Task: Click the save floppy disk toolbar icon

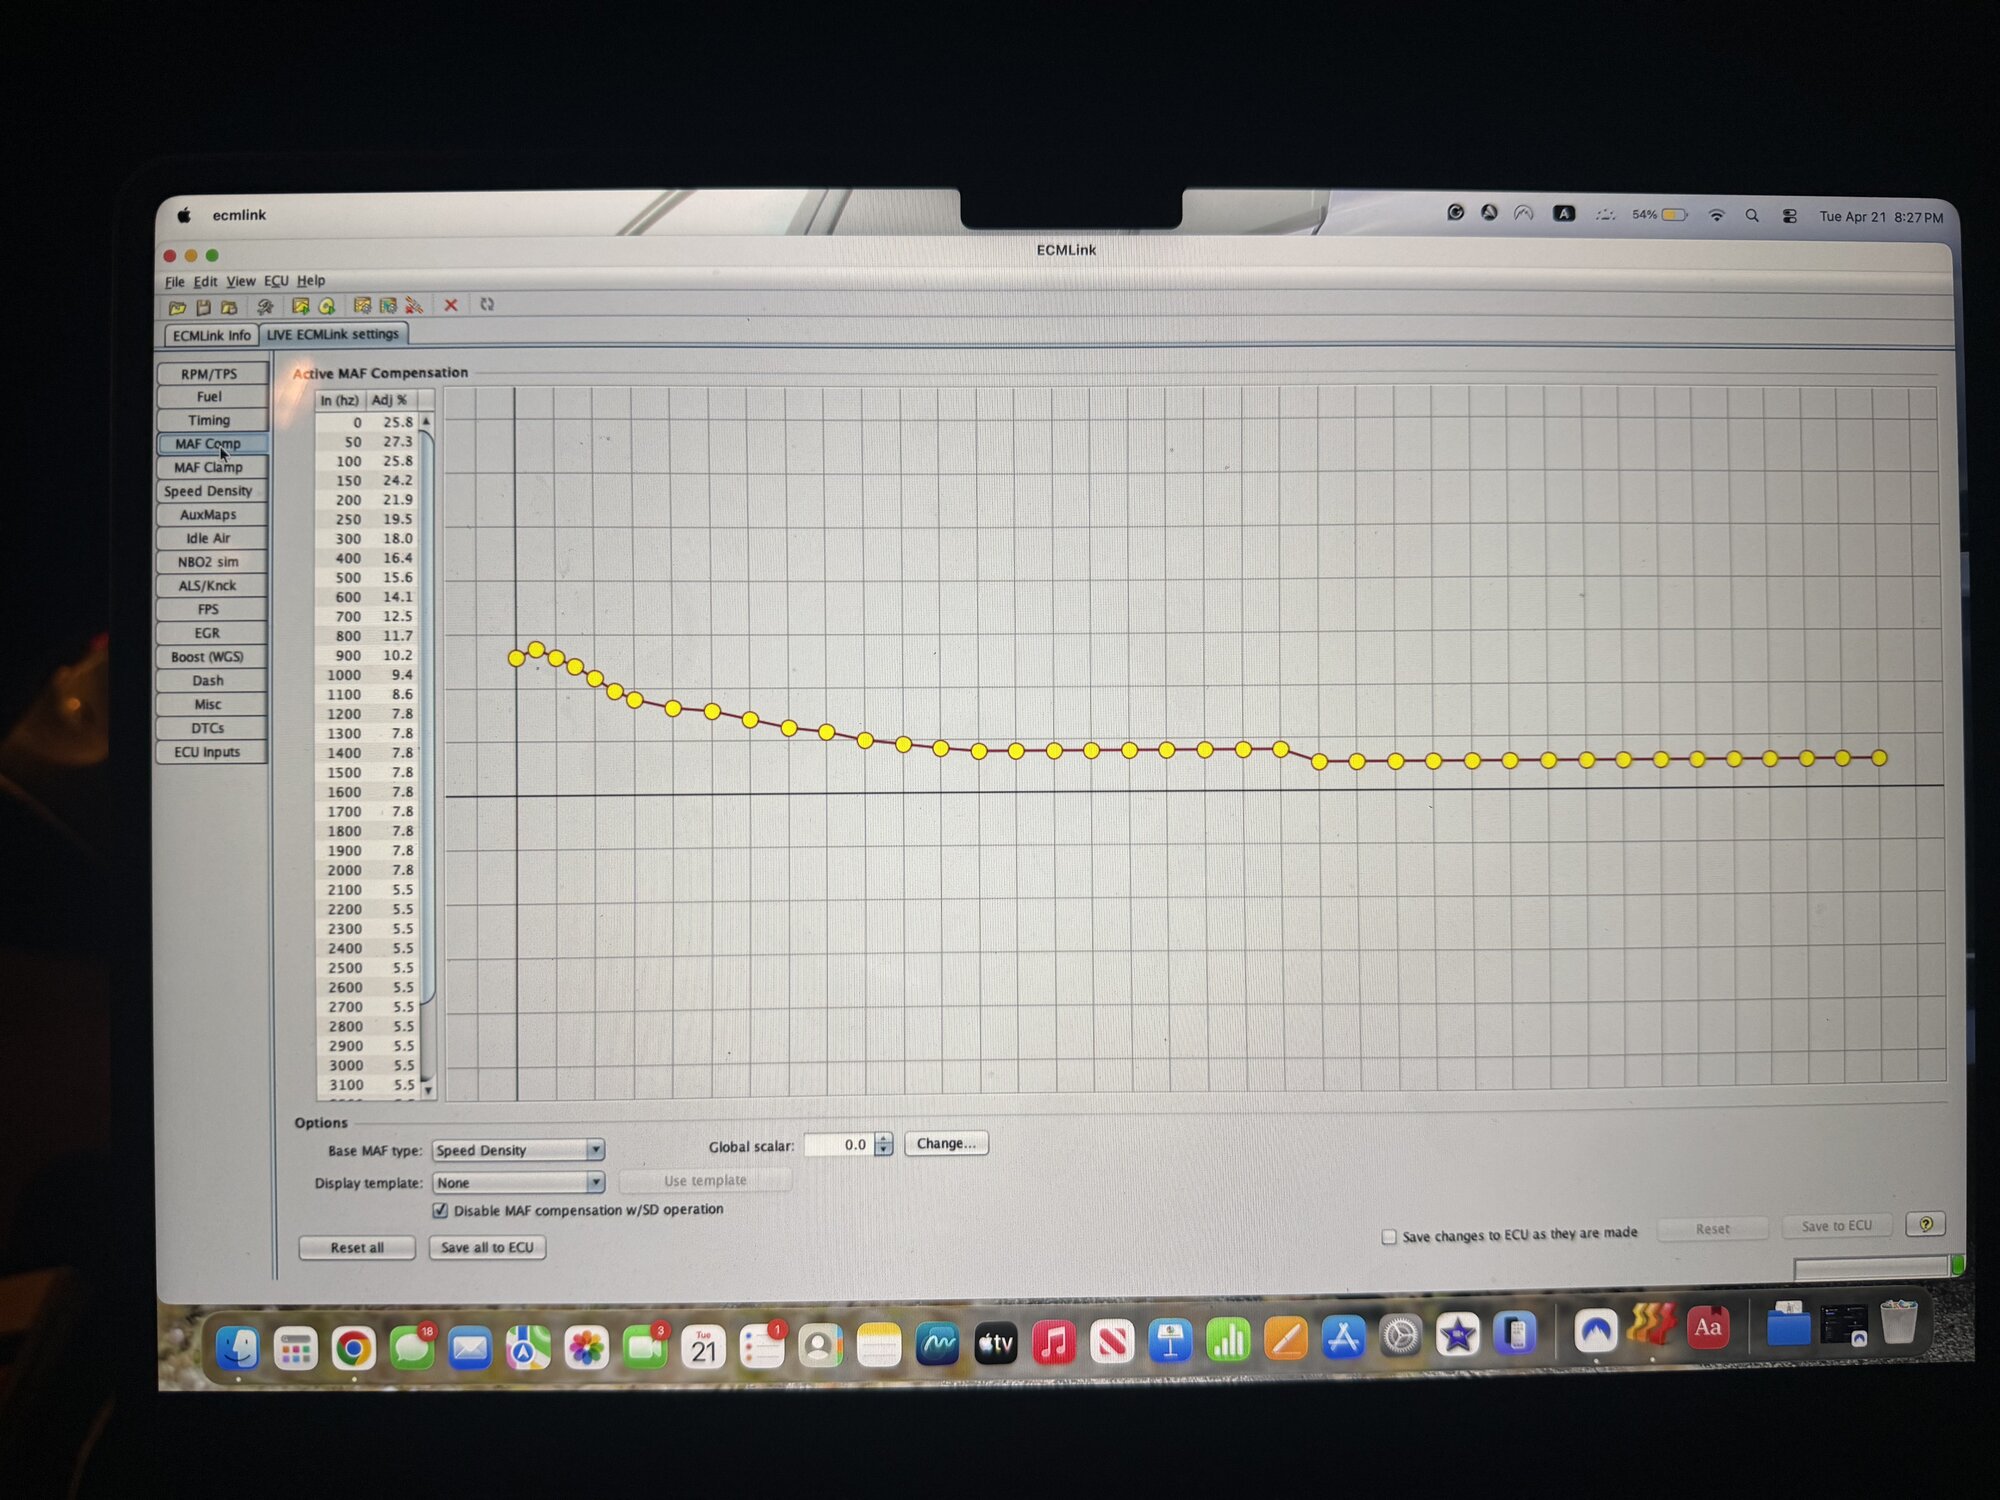Action: pos(203,307)
